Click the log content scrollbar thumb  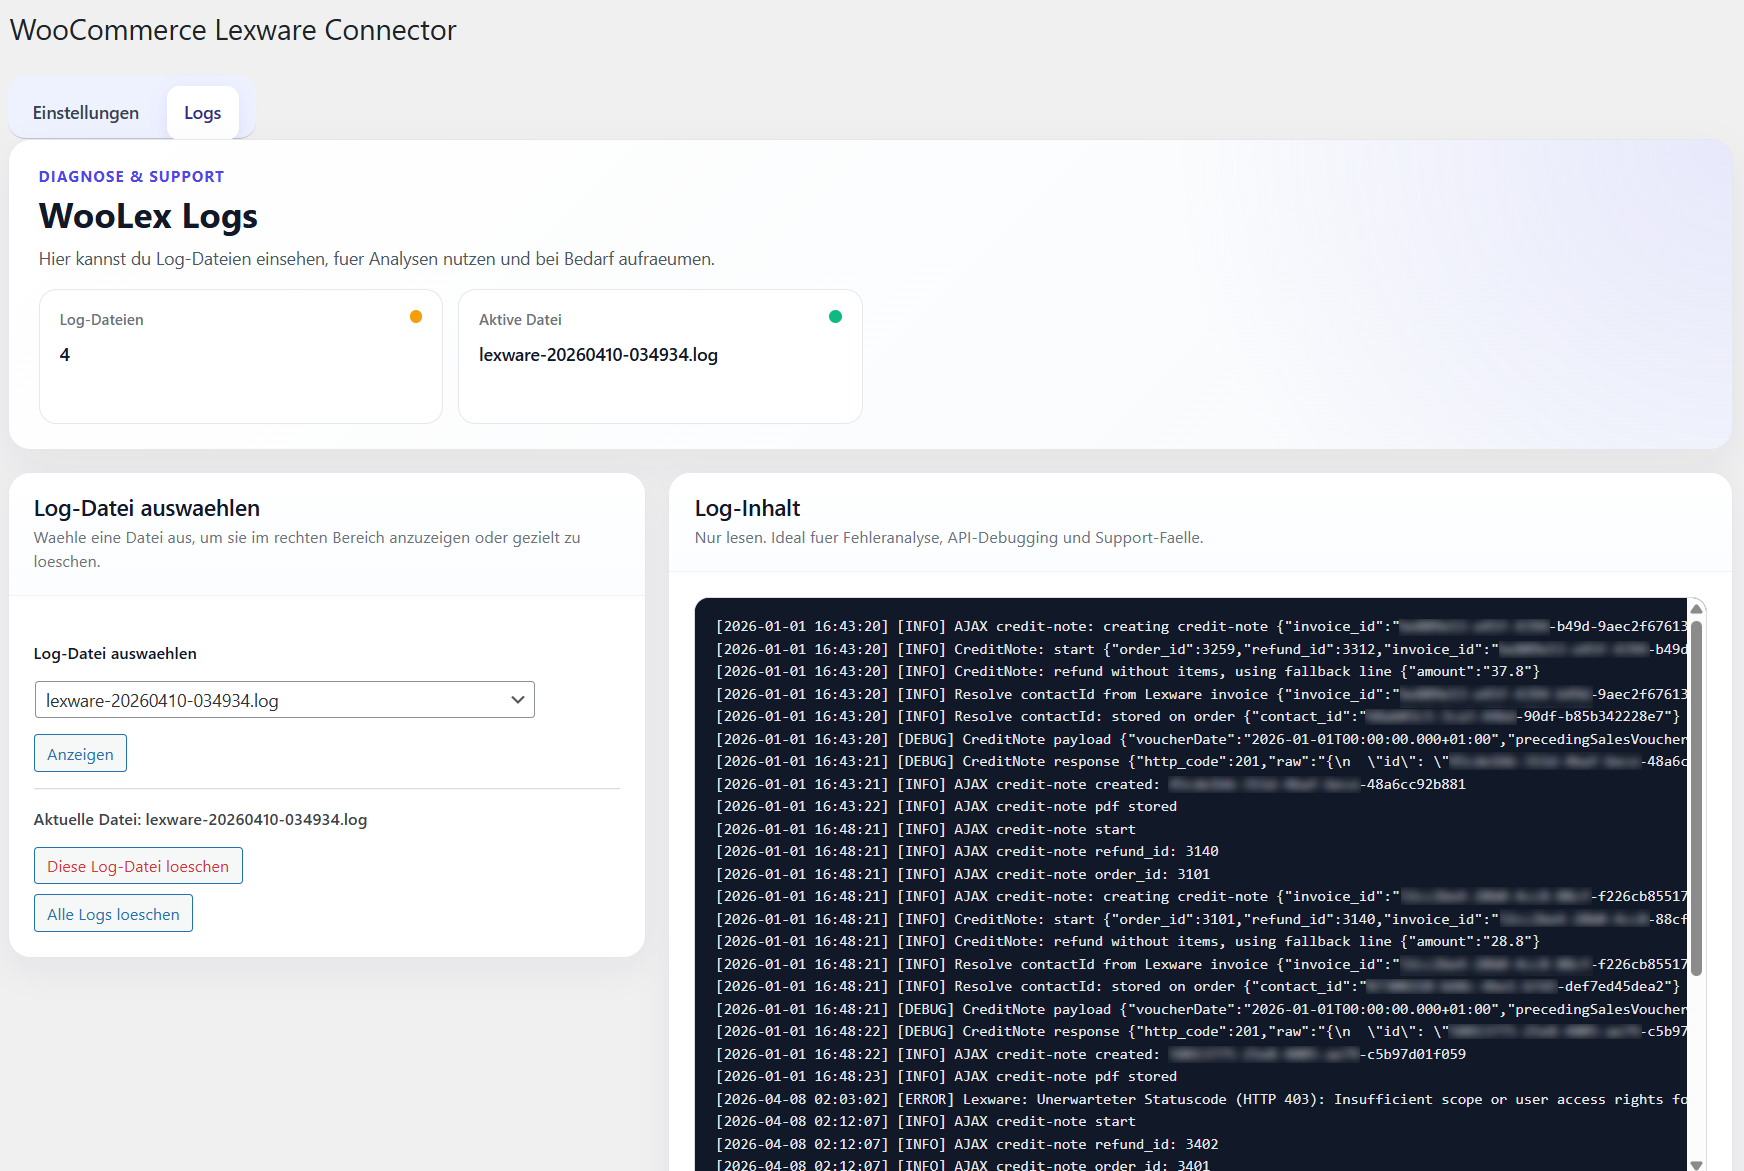pos(1696,797)
